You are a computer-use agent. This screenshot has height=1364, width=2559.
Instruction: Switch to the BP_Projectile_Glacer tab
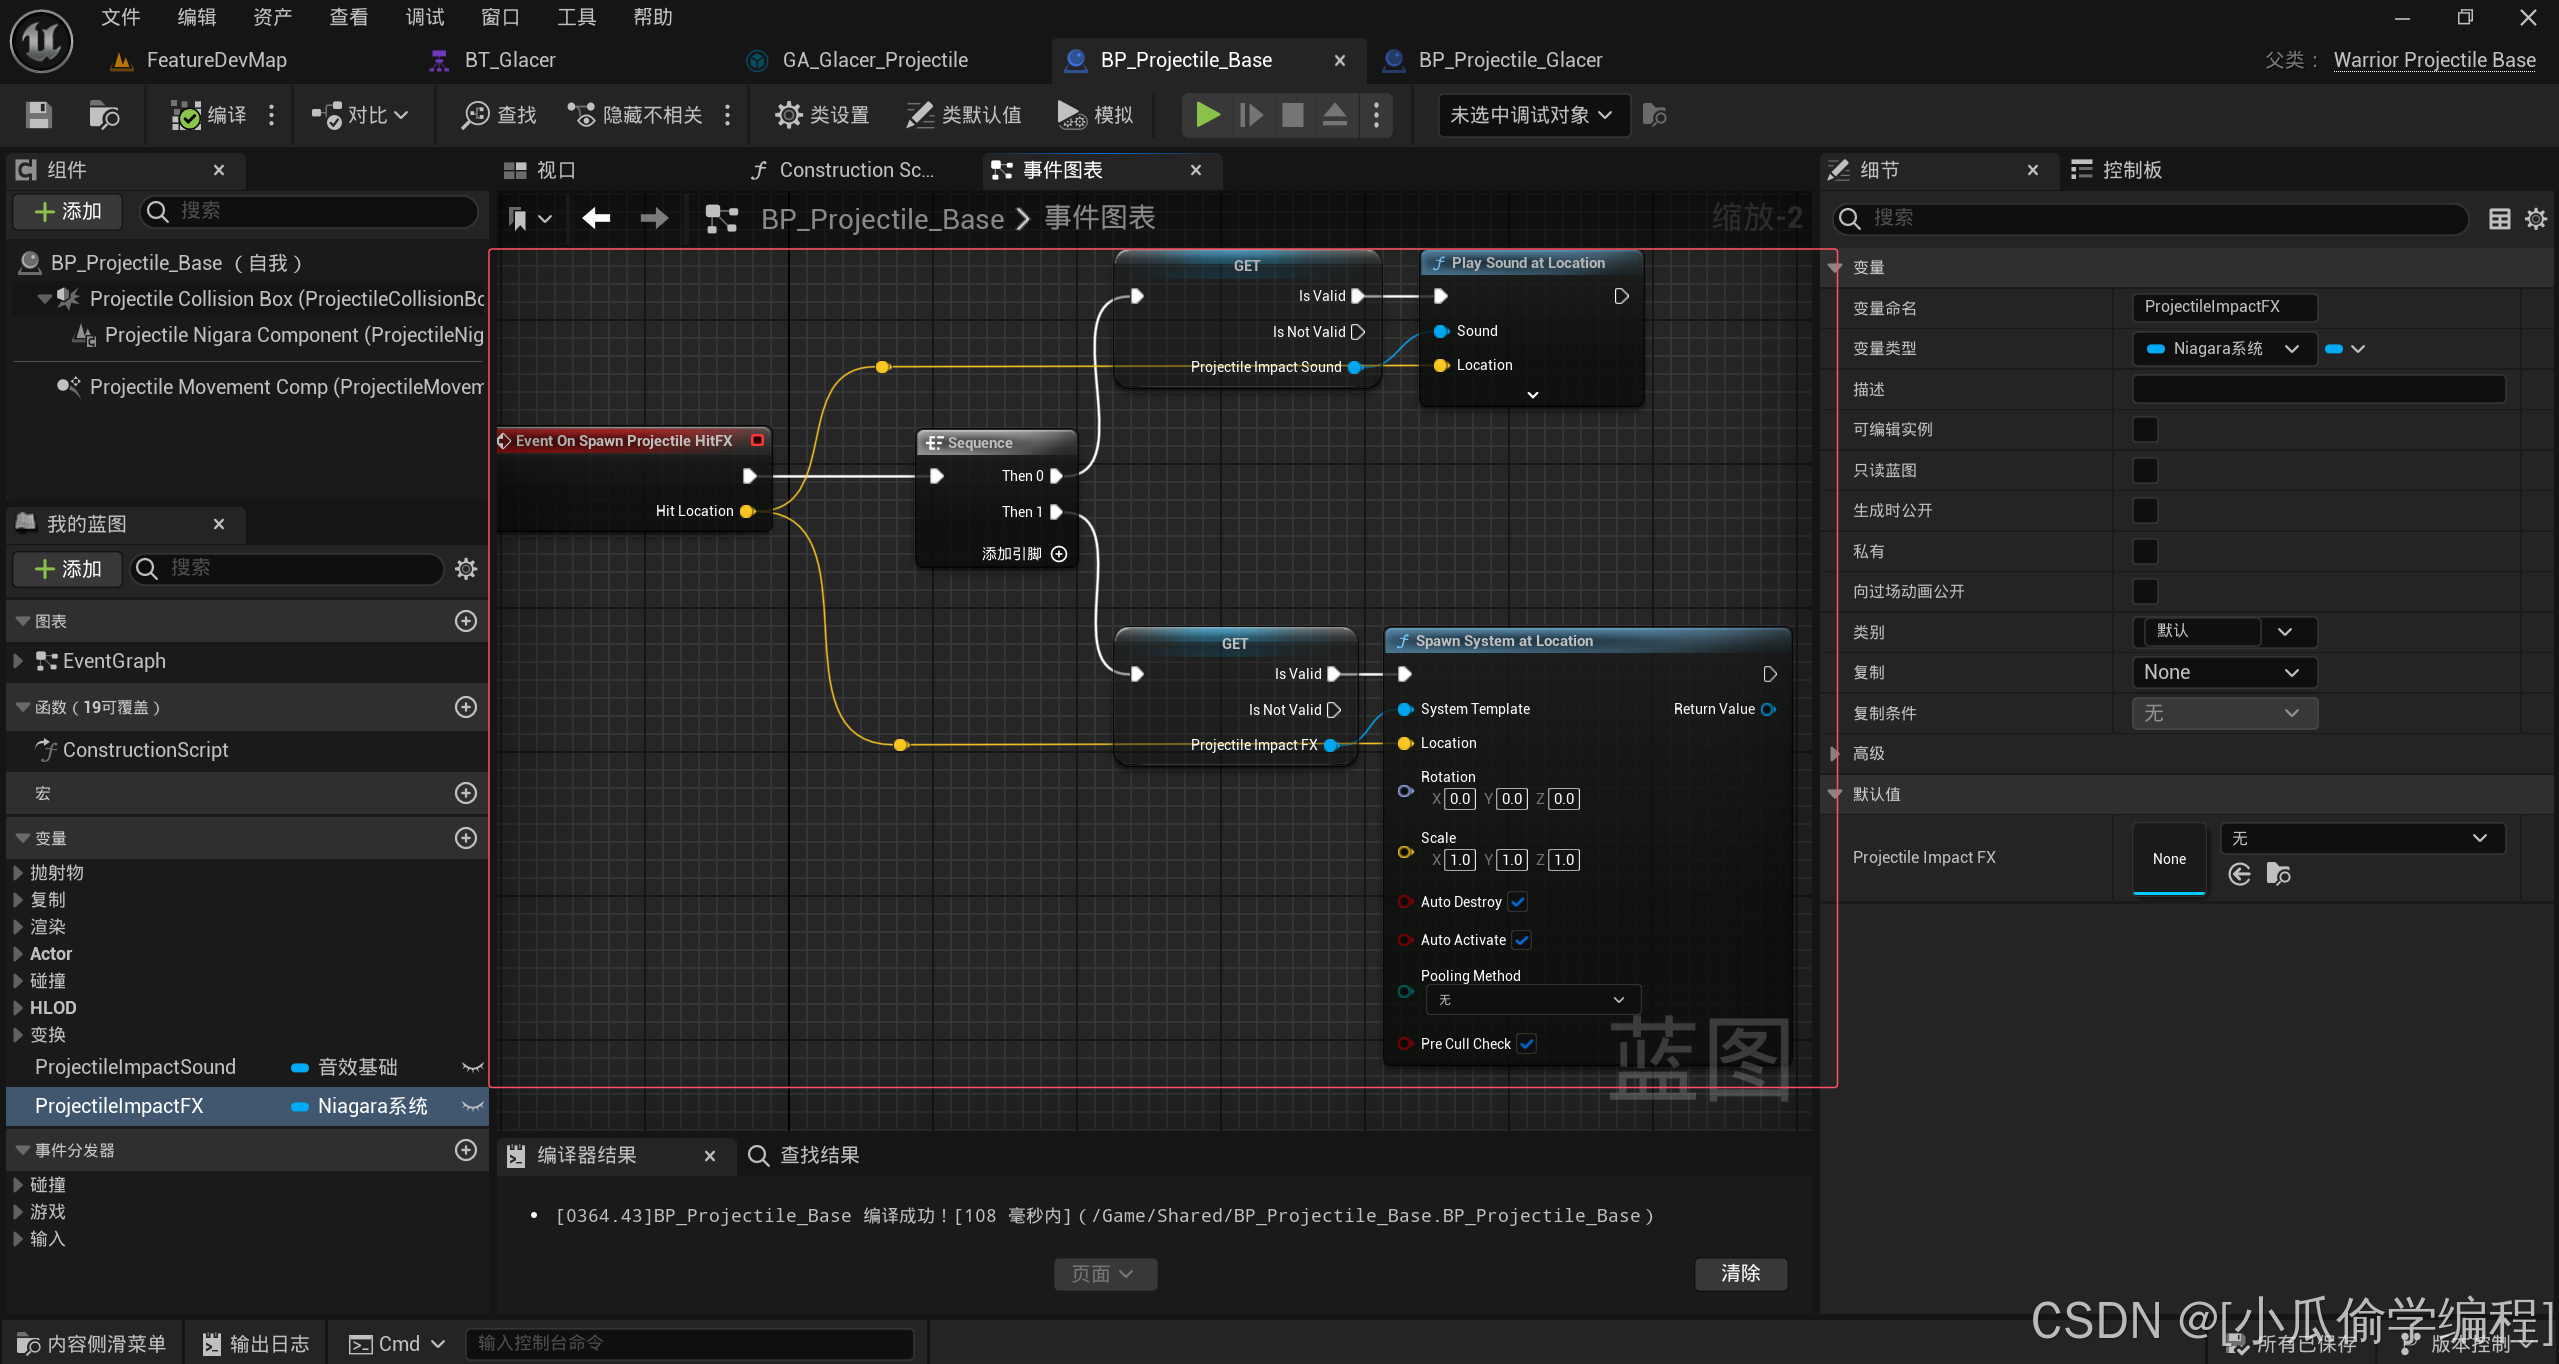[x=1509, y=60]
